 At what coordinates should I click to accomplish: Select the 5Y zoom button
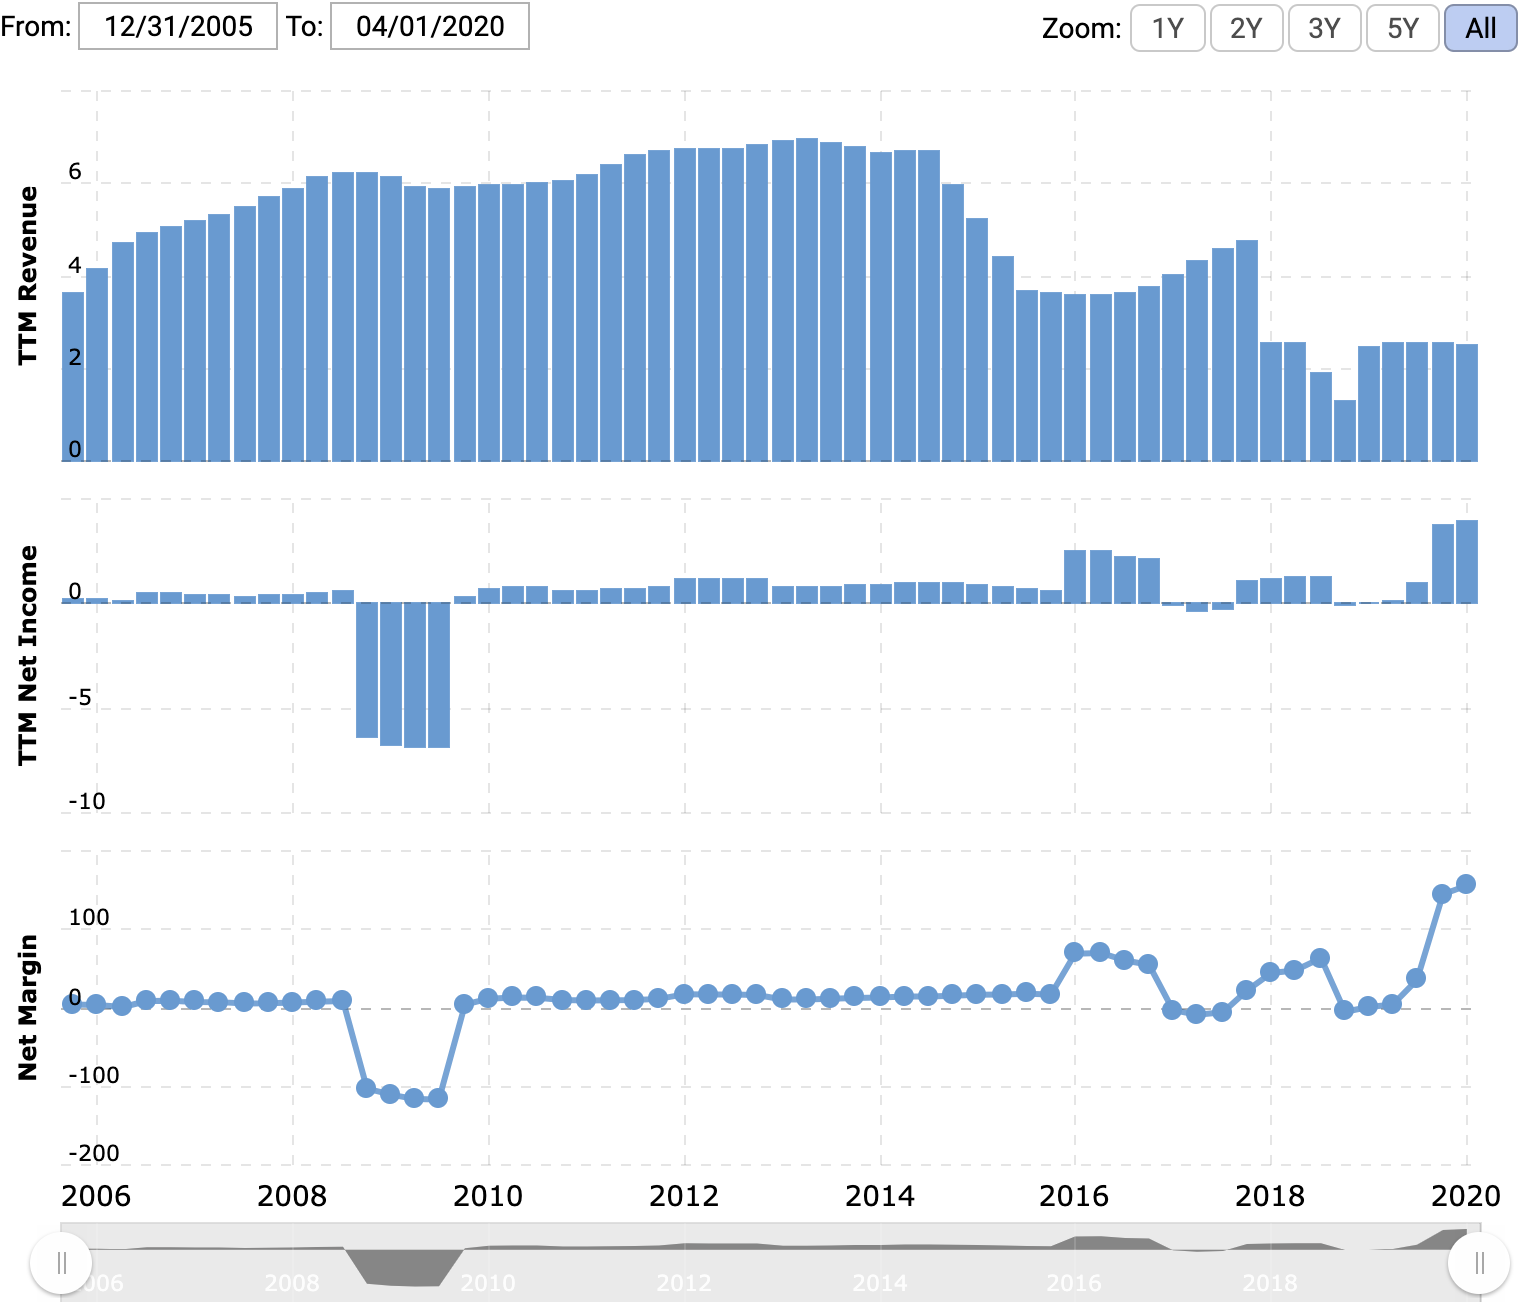(1403, 28)
